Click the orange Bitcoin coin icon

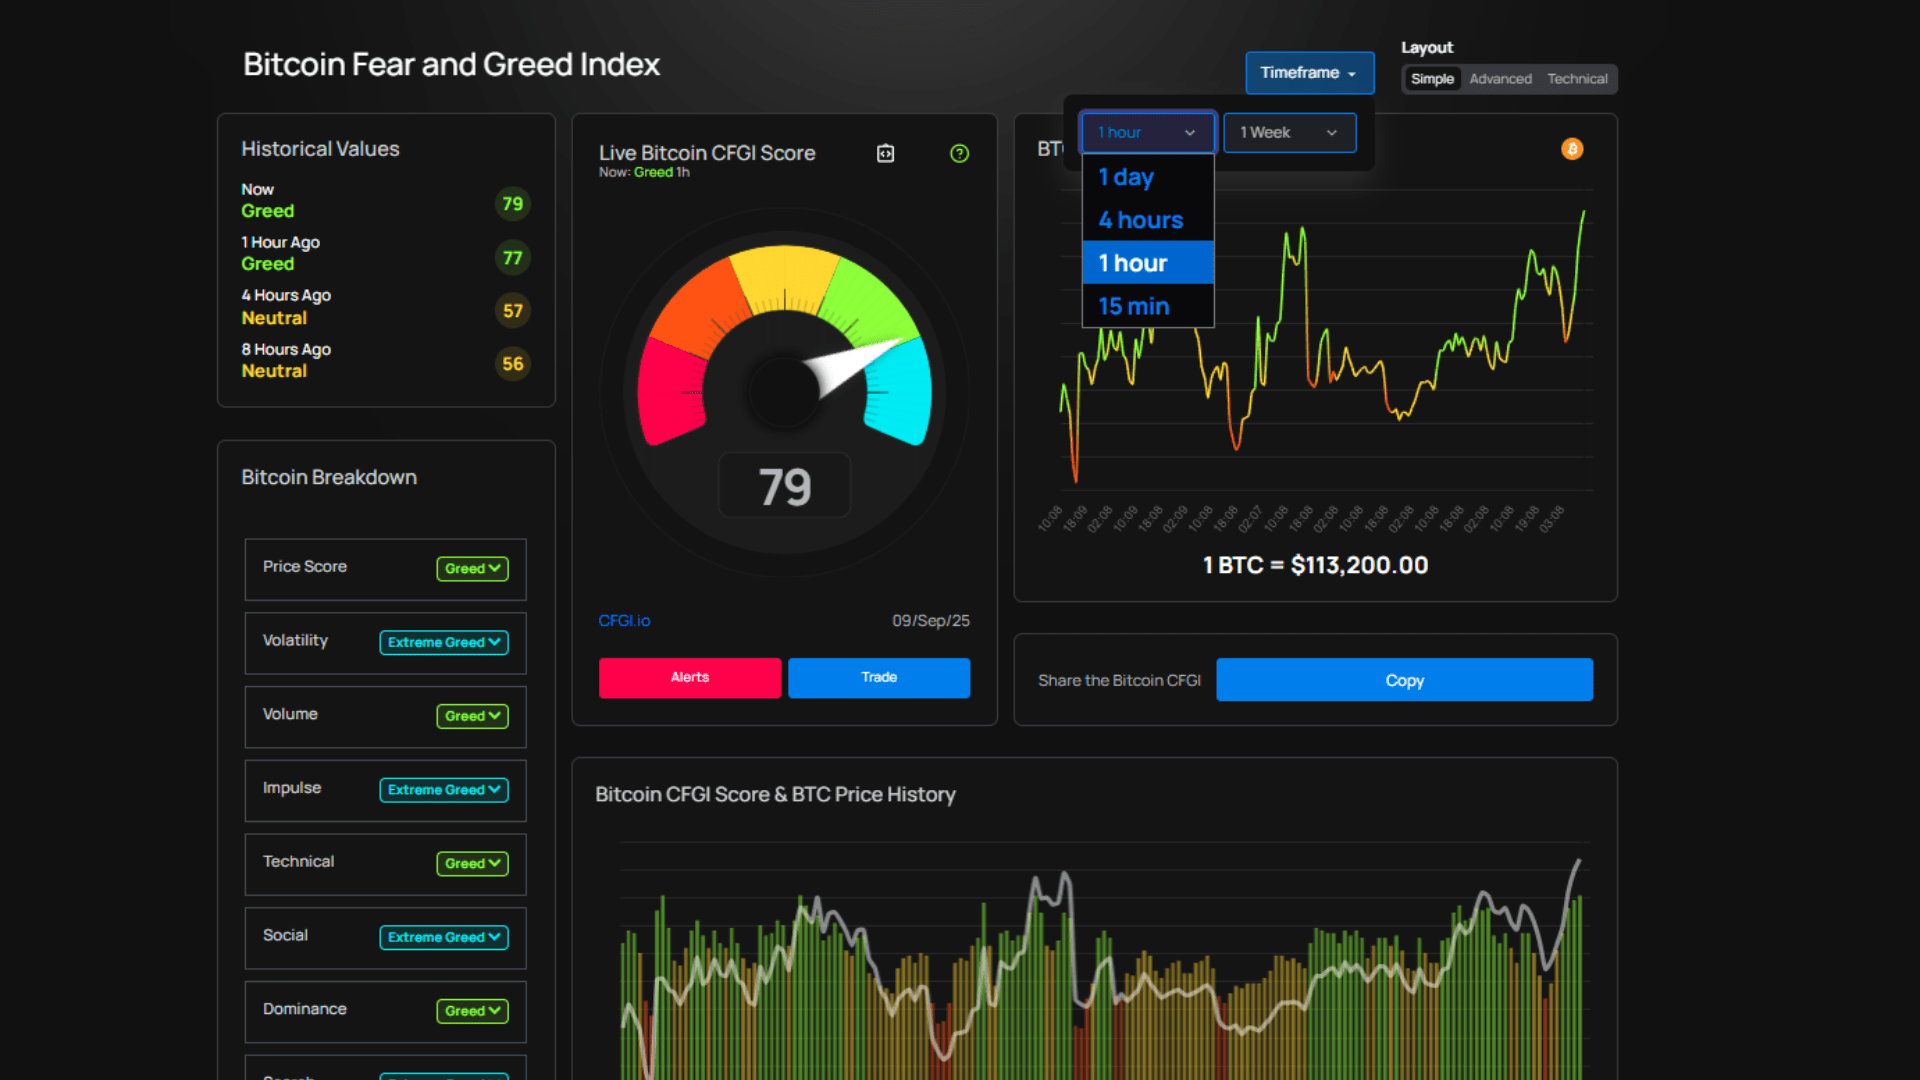click(x=1572, y=149)
